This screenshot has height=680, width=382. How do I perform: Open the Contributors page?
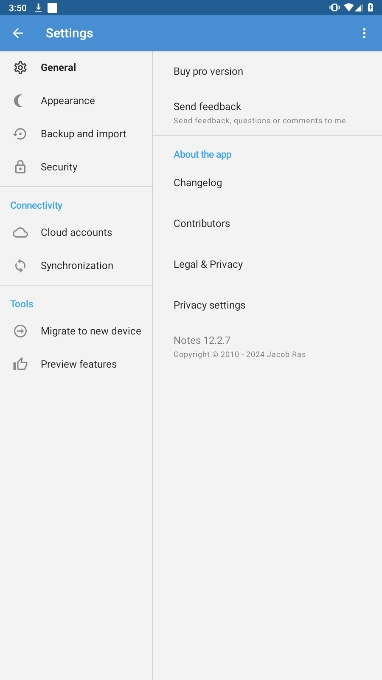click(x=268, y=224)
